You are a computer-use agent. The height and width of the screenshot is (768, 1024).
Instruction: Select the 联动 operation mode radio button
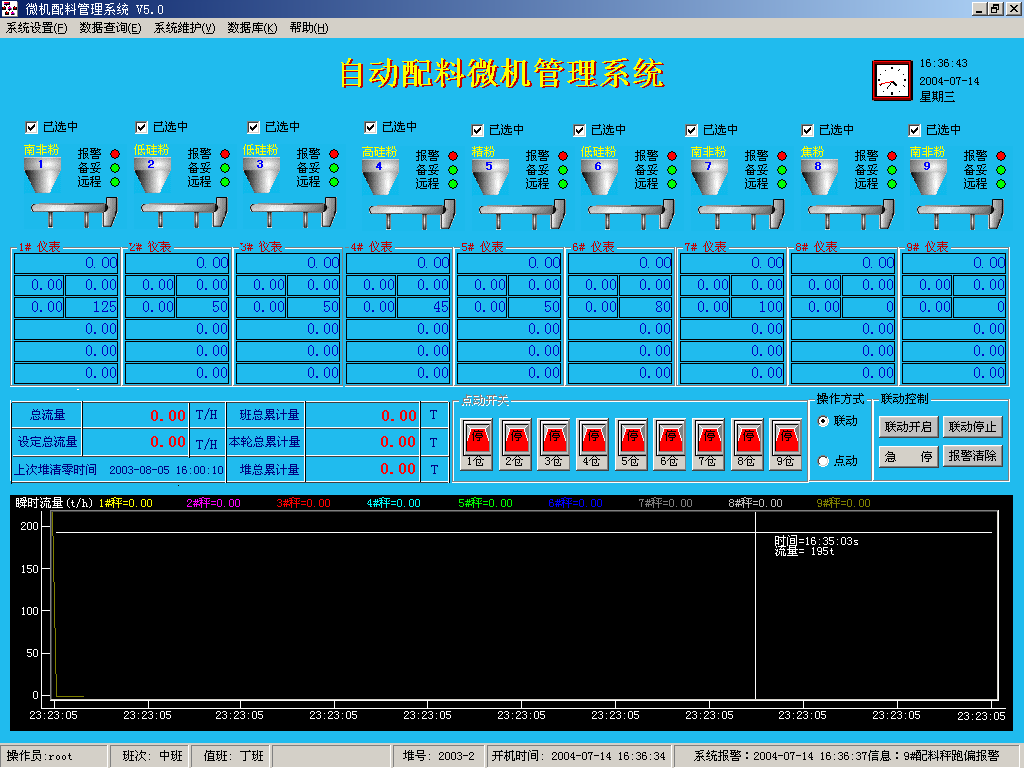coord(823,421)
